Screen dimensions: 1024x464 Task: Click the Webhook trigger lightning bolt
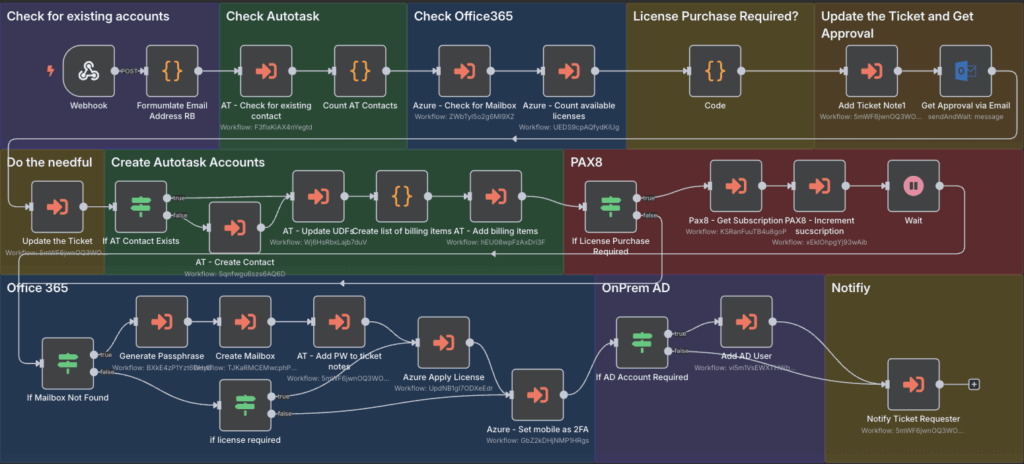click(x=51, y=71)
